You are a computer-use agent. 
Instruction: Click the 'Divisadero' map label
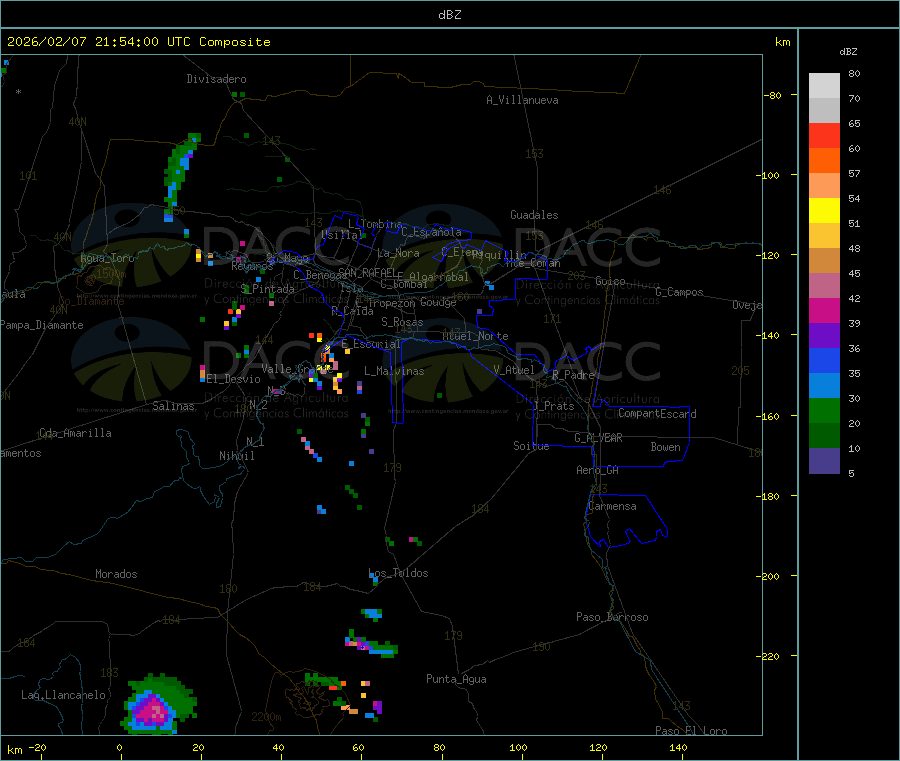[216, 79]
